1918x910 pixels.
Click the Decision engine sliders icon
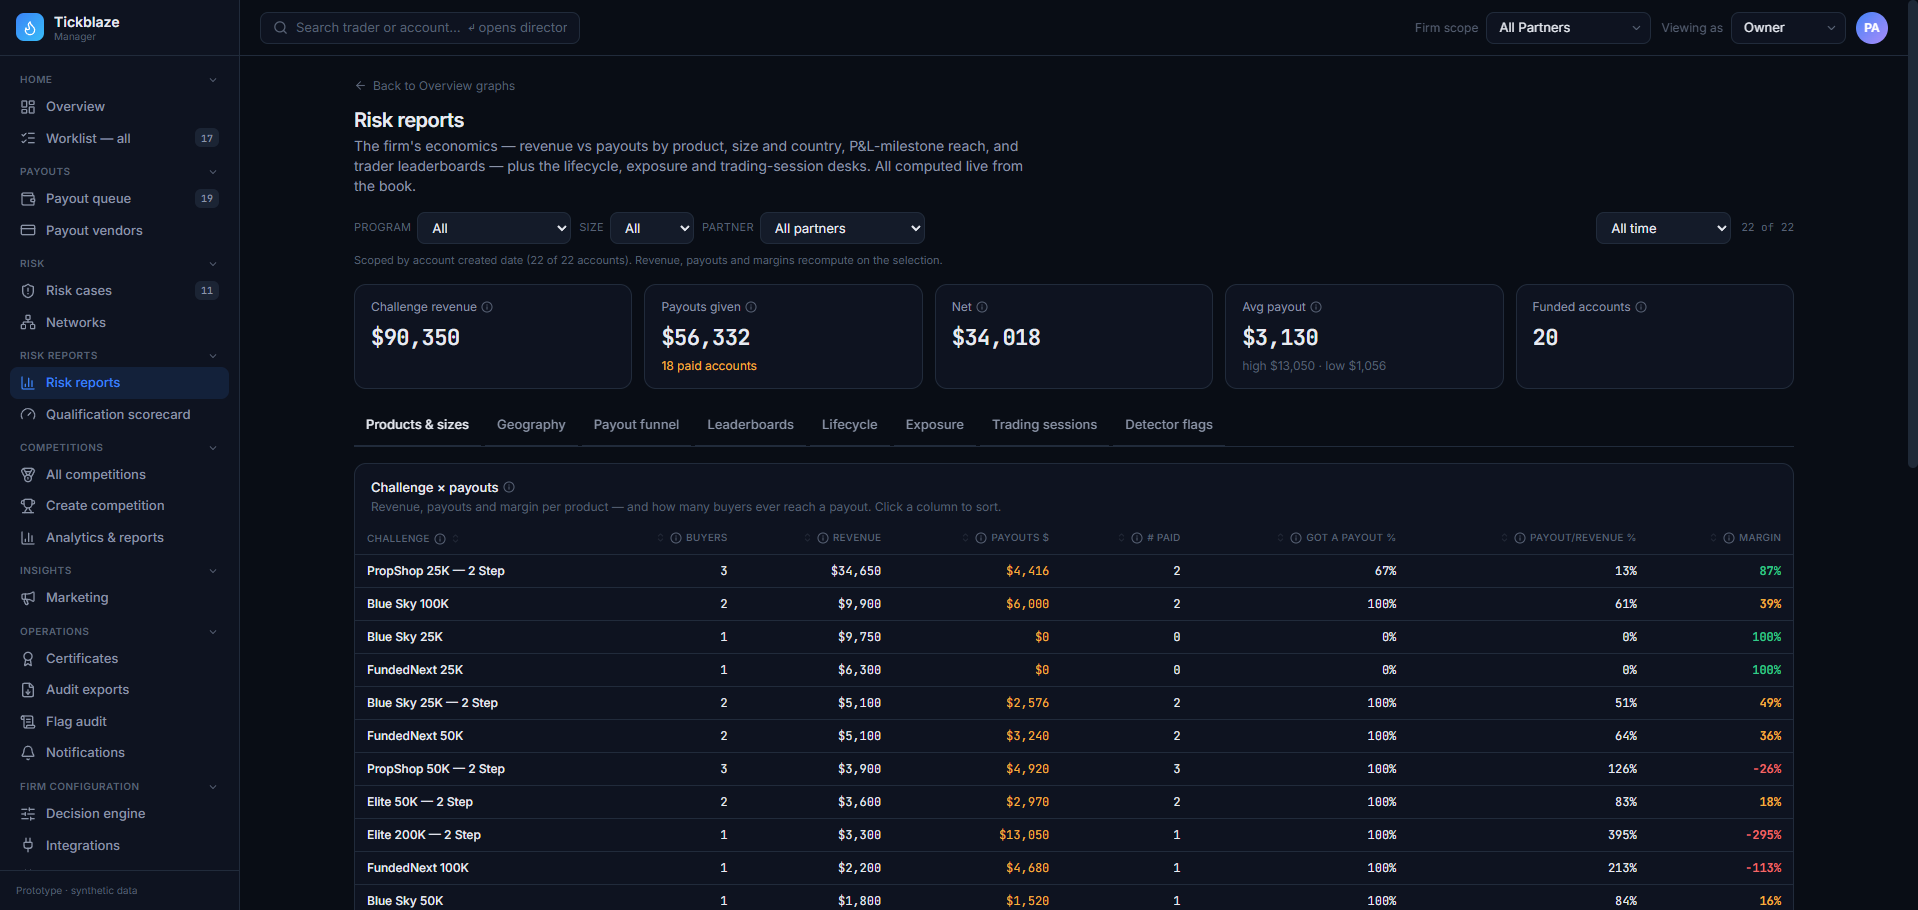click(x=28, y=814)
